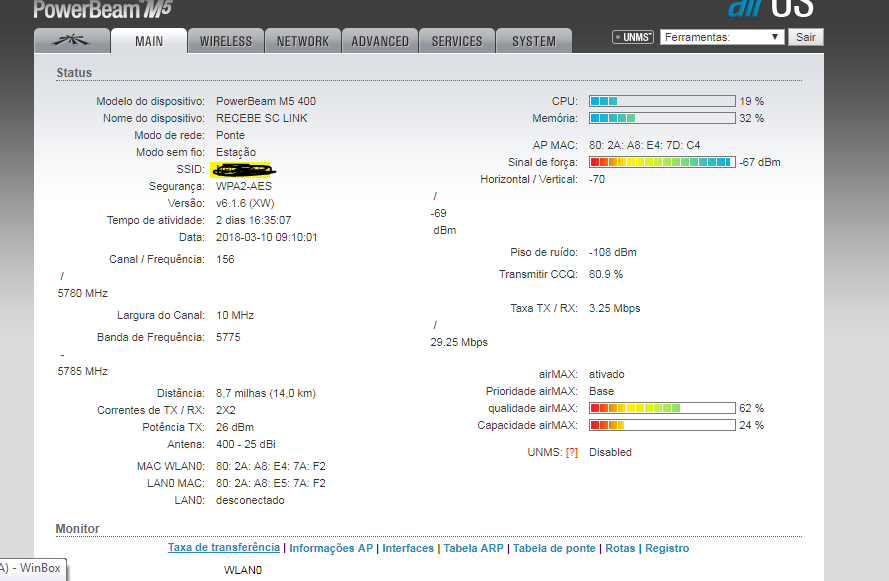889x581 pixels.
Task: Click the Memória usage bar
Action: (662, 118)
